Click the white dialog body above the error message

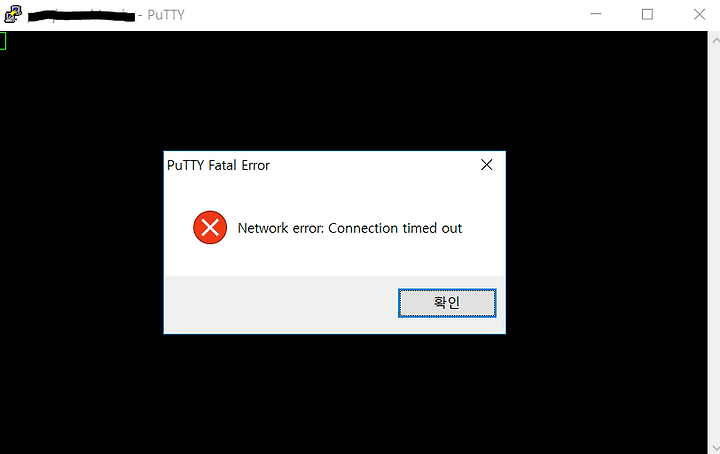pyautogui.click(x=334, y=193)
